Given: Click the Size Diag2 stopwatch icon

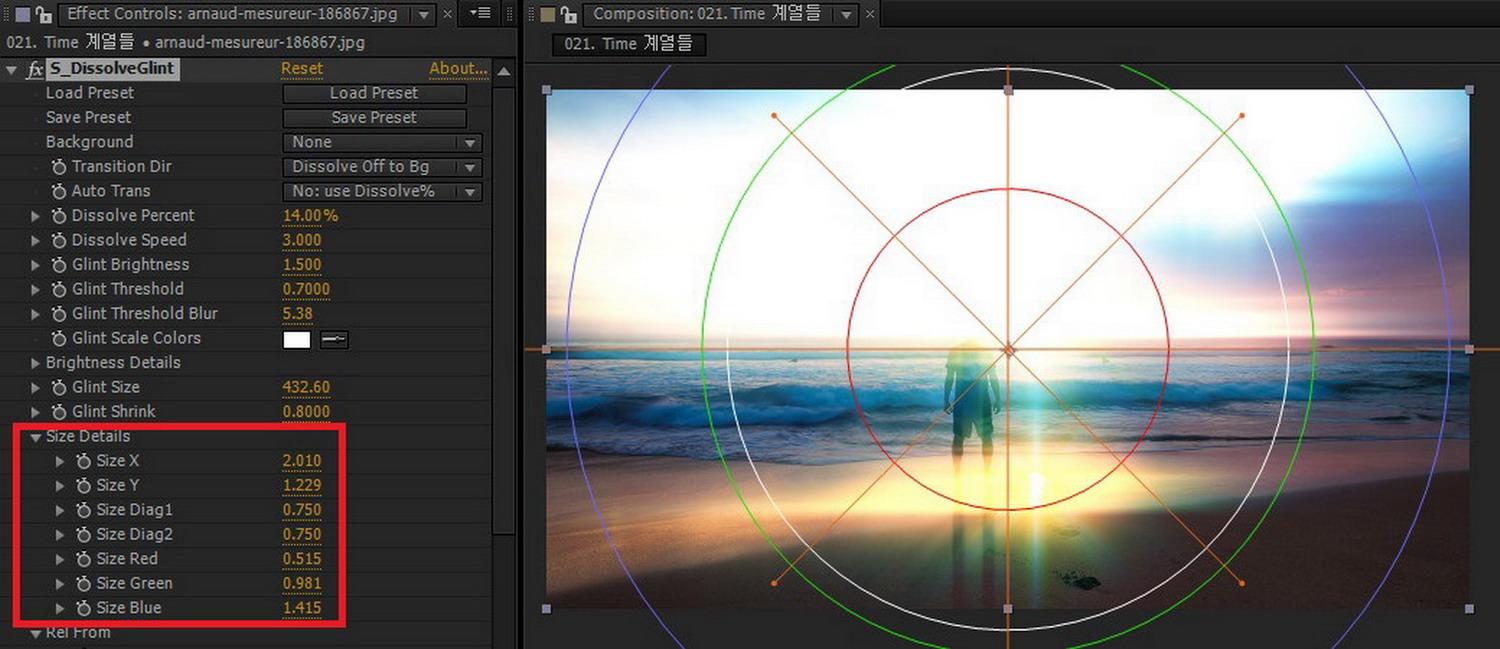Looking at the screenshot, I should [x=84, y=534].
